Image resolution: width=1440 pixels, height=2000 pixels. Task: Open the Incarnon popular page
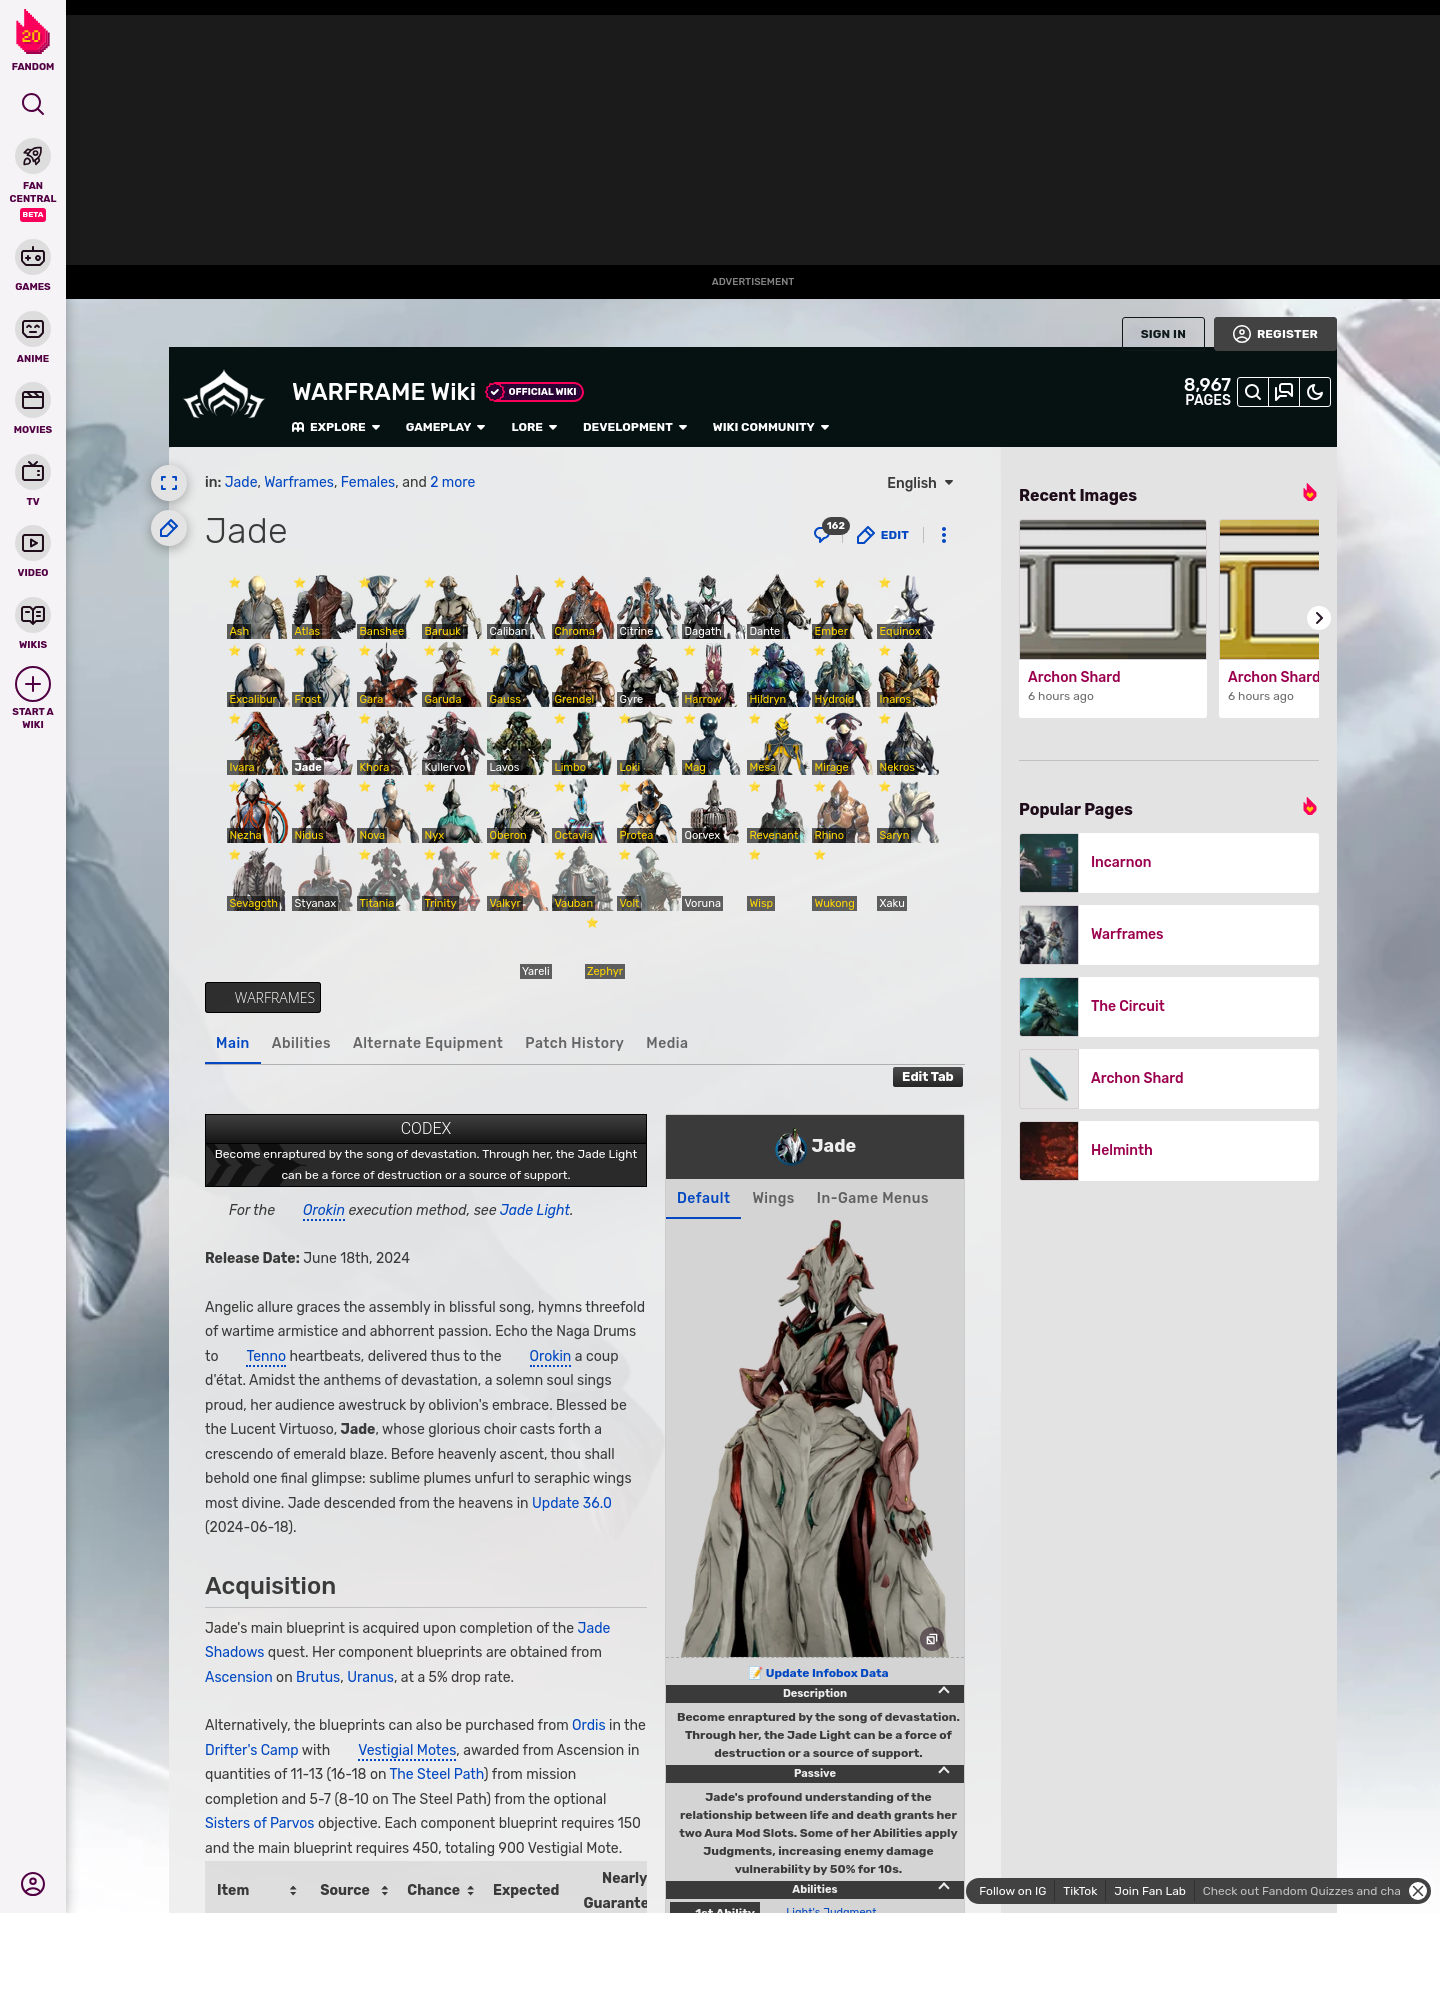(x=1169, y=863)
